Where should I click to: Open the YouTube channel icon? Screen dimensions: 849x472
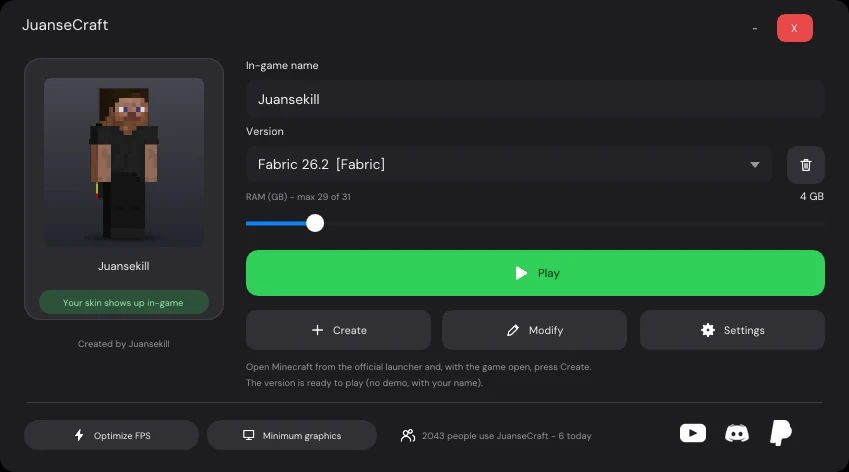693,433
